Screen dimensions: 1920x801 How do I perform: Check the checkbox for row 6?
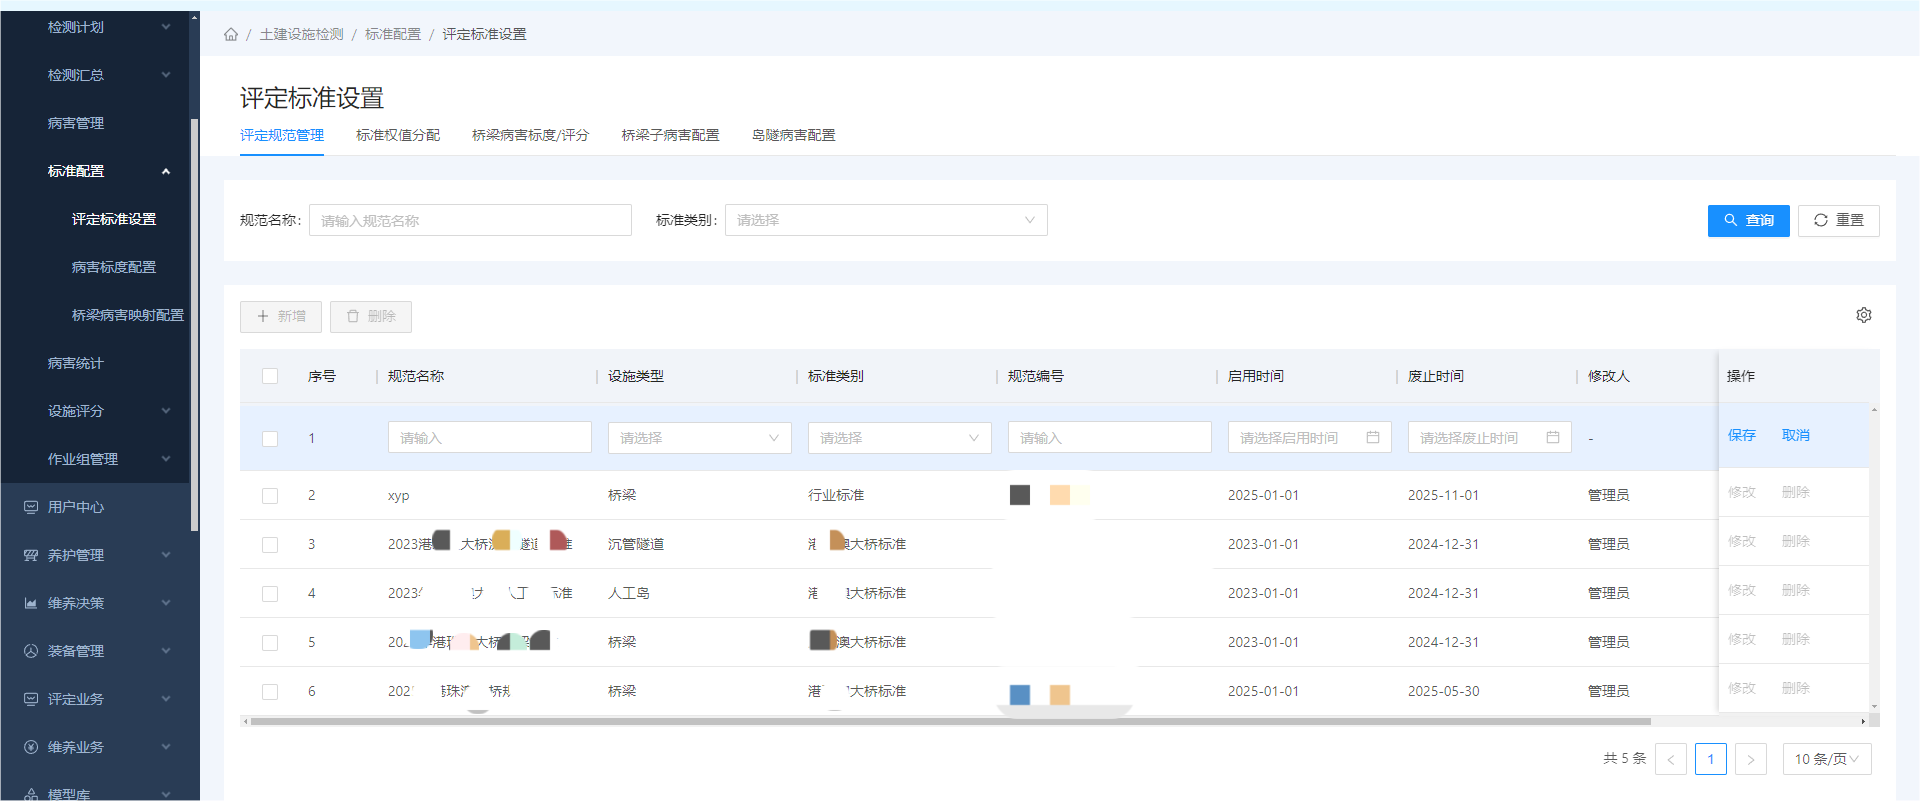coord(270,691)
